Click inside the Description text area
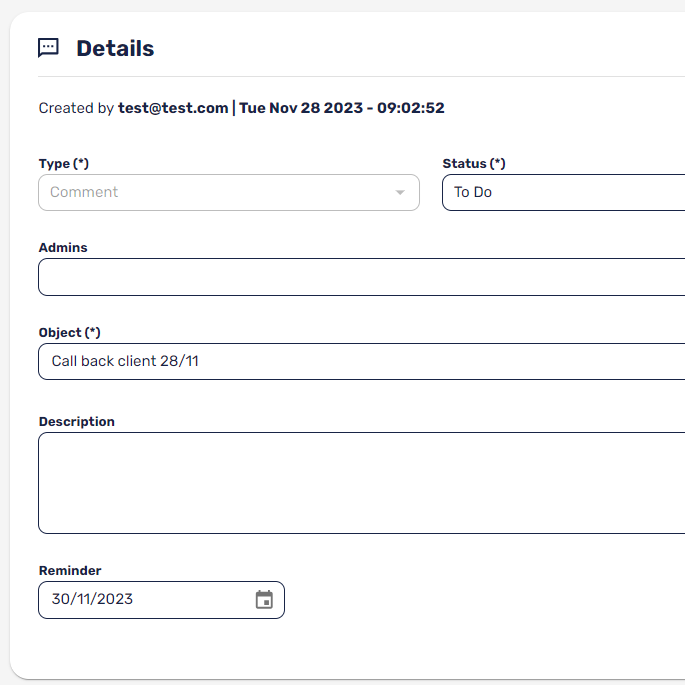The height and width of the screenshot is (685, 685). pos(361,483)
